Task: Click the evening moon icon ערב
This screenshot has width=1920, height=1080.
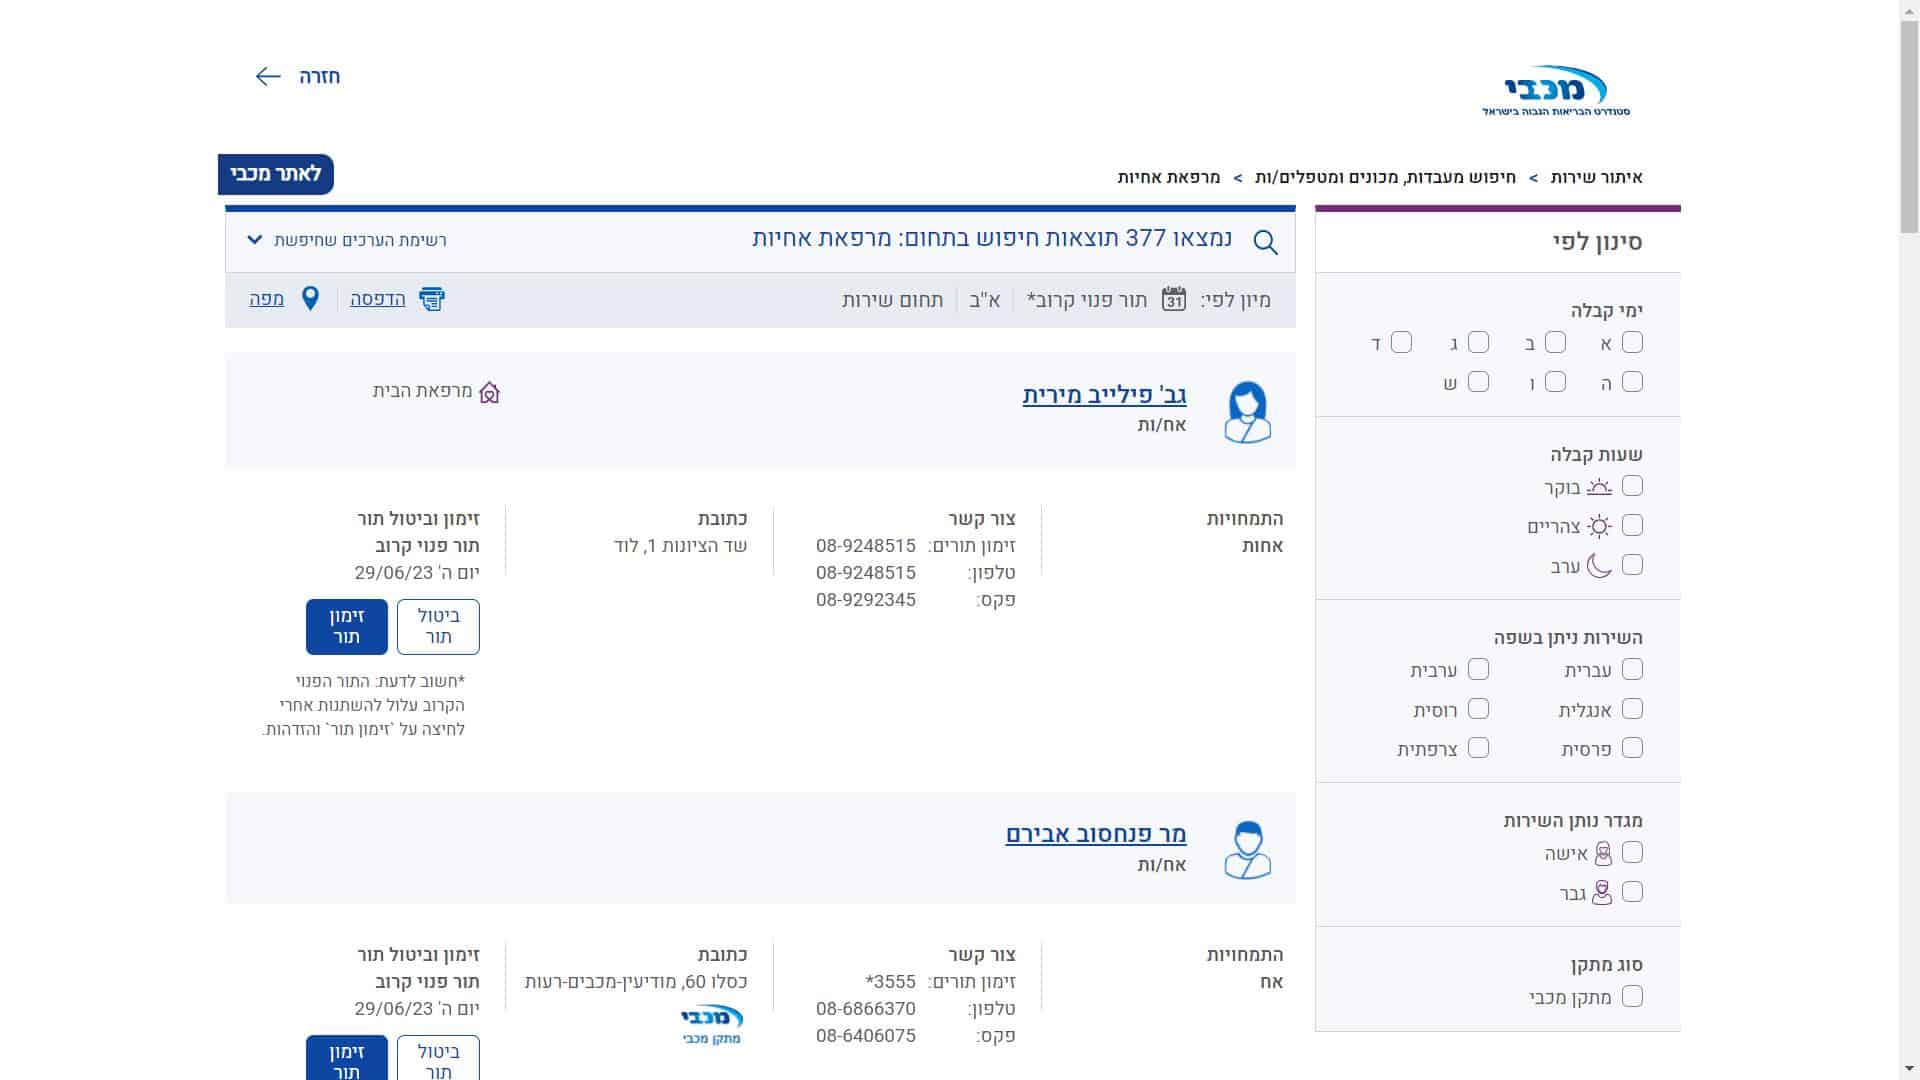Action: tap(1599, 565)
